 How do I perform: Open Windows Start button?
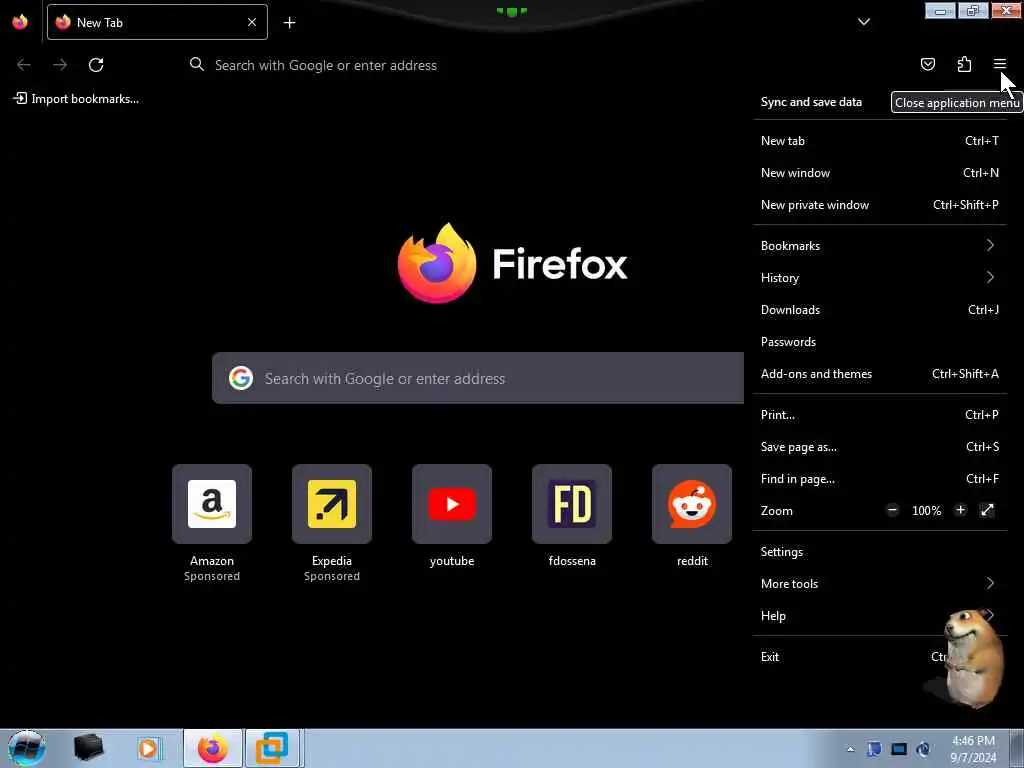pyautogui.click(x=26, y=748)
